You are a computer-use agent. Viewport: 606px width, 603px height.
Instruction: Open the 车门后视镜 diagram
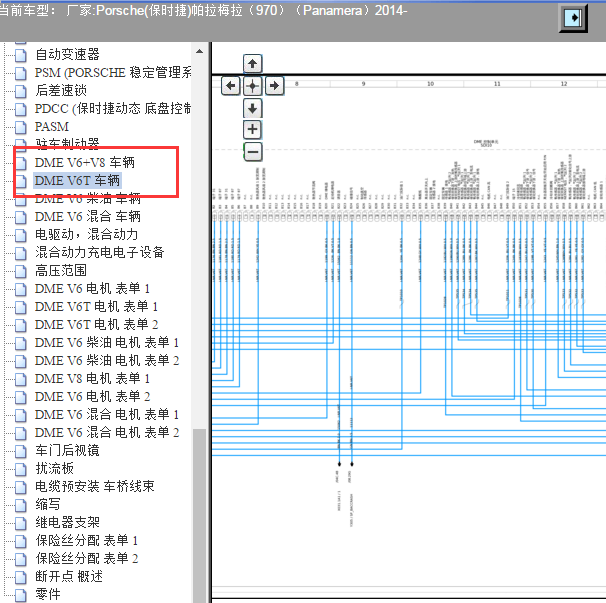[68, 450]
